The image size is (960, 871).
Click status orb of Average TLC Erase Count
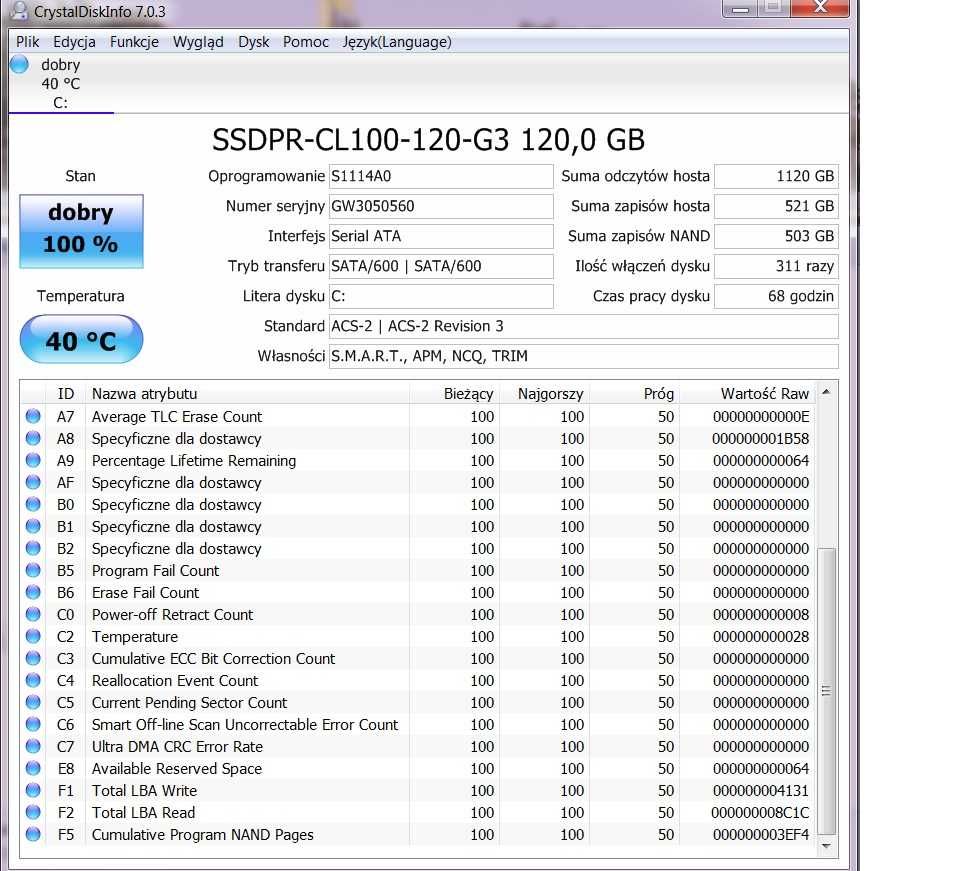click(x=33, y=416)
